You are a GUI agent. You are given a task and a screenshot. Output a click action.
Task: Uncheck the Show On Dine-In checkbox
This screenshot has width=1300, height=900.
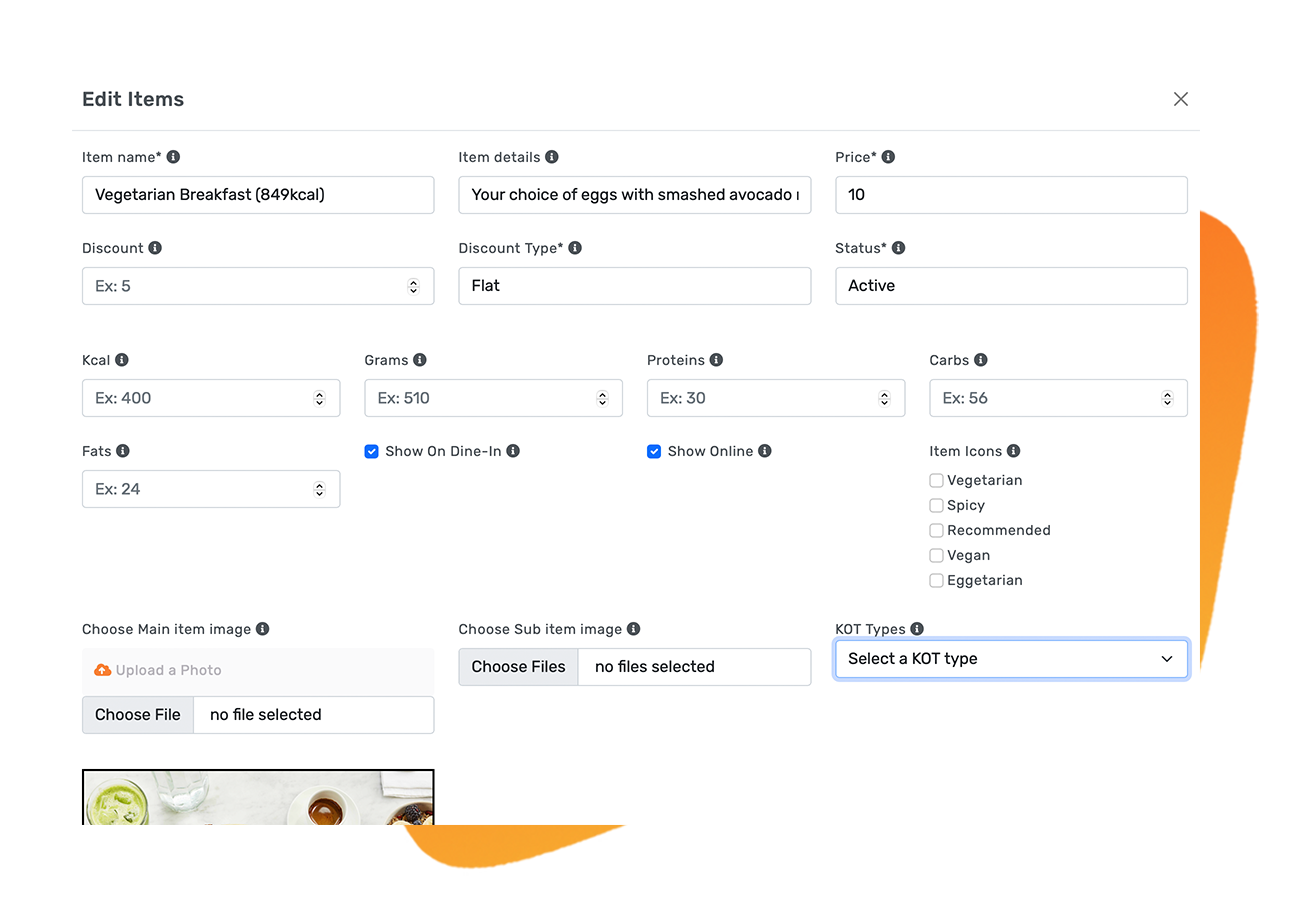pyautogui.click(x=372, y=452)
